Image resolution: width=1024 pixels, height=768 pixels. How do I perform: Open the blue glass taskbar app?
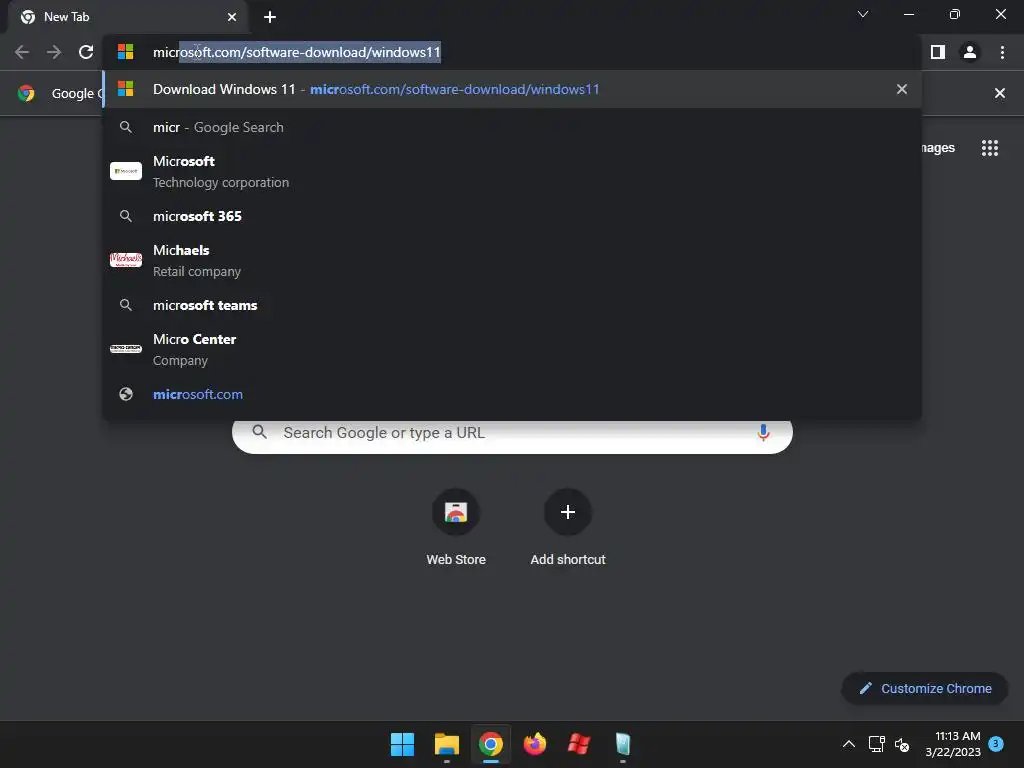tap(623, 744)
